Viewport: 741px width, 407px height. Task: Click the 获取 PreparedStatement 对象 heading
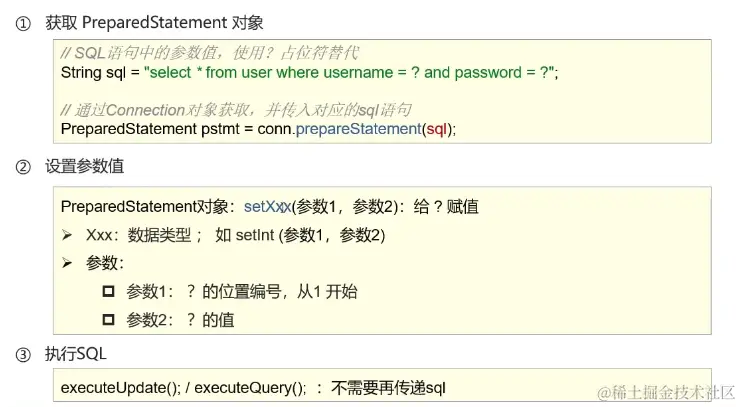pyautogui.click(x=154, y=23)
